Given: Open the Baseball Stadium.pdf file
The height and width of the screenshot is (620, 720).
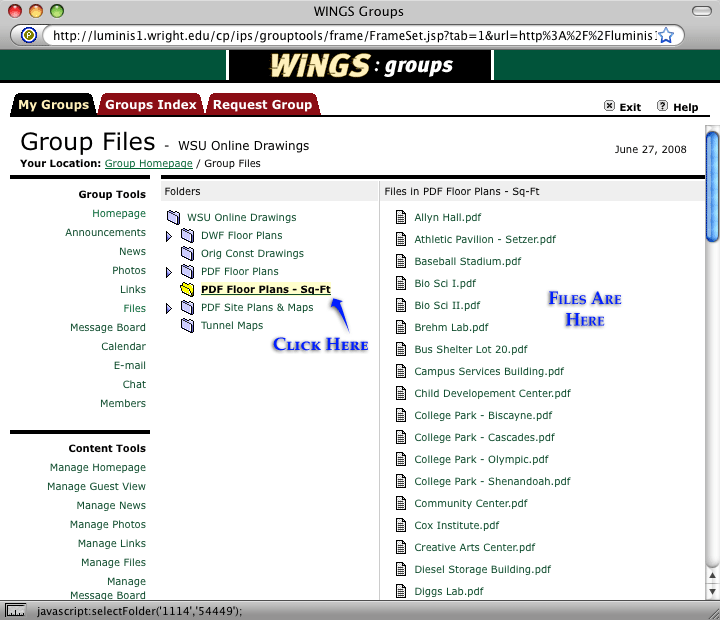Looking at the screenshot, I should (x=467, y=262).
